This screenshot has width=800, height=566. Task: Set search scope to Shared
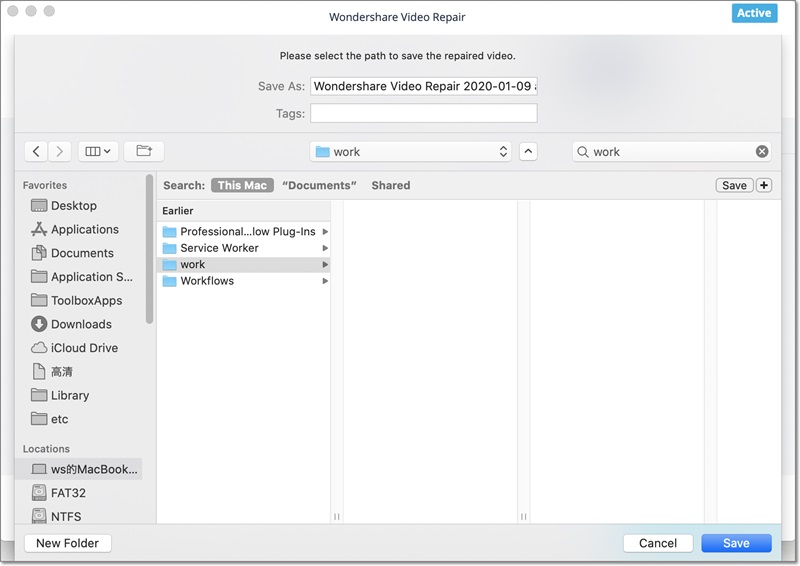tap(391, 185)
